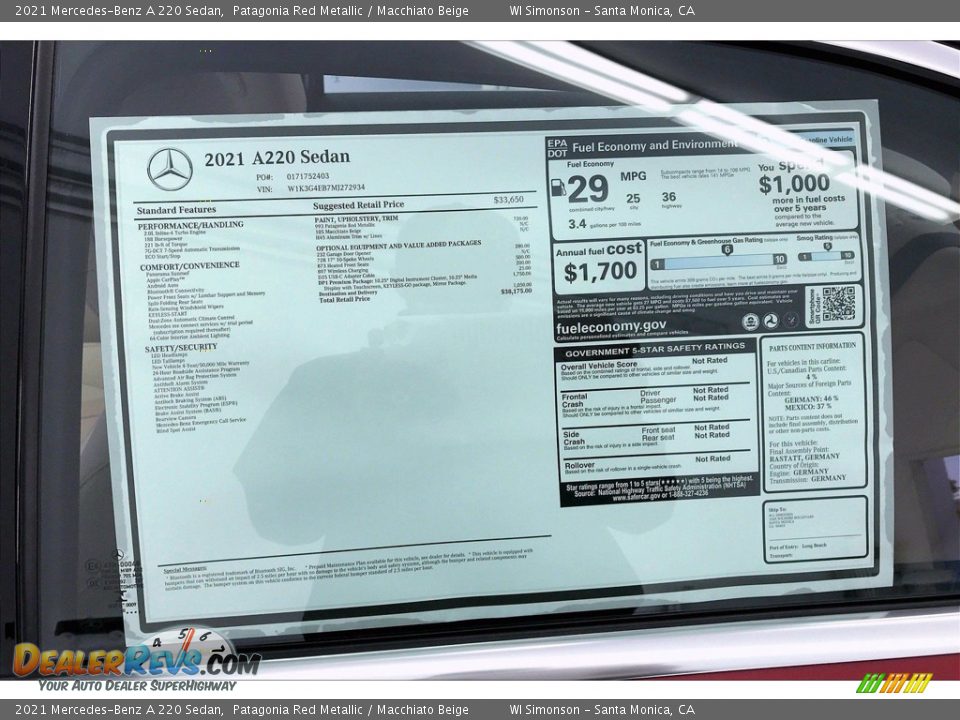Click WI Simonson - Santa Monica in top caption
This screenshot has width=960, height=720.
(602, 10)
